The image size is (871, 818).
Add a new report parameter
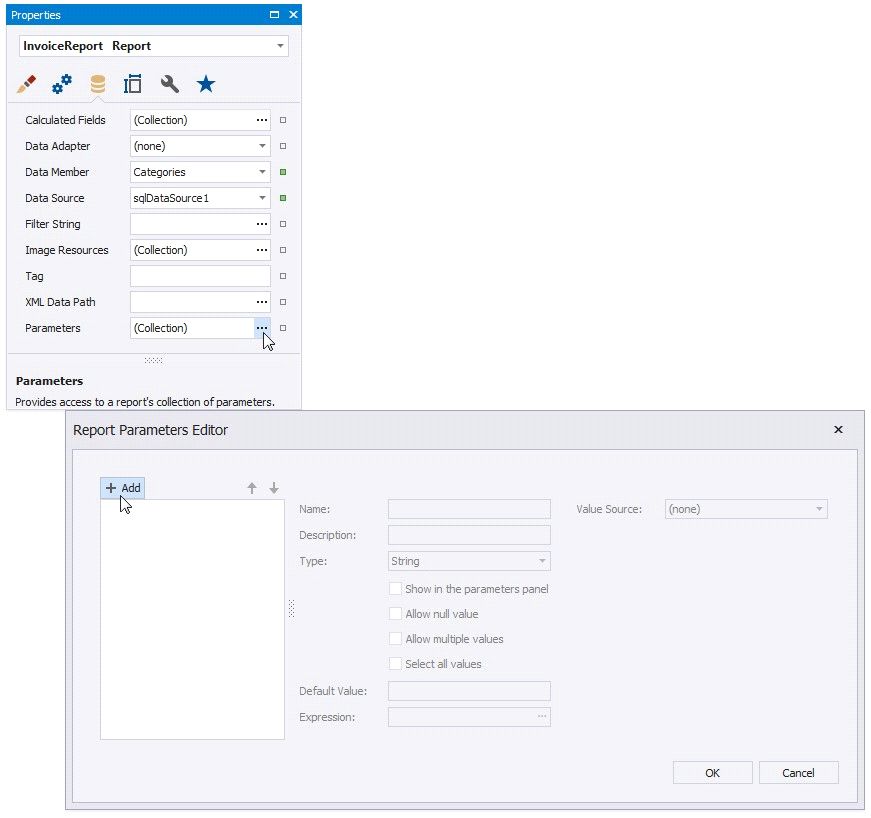tap(123, 488)
